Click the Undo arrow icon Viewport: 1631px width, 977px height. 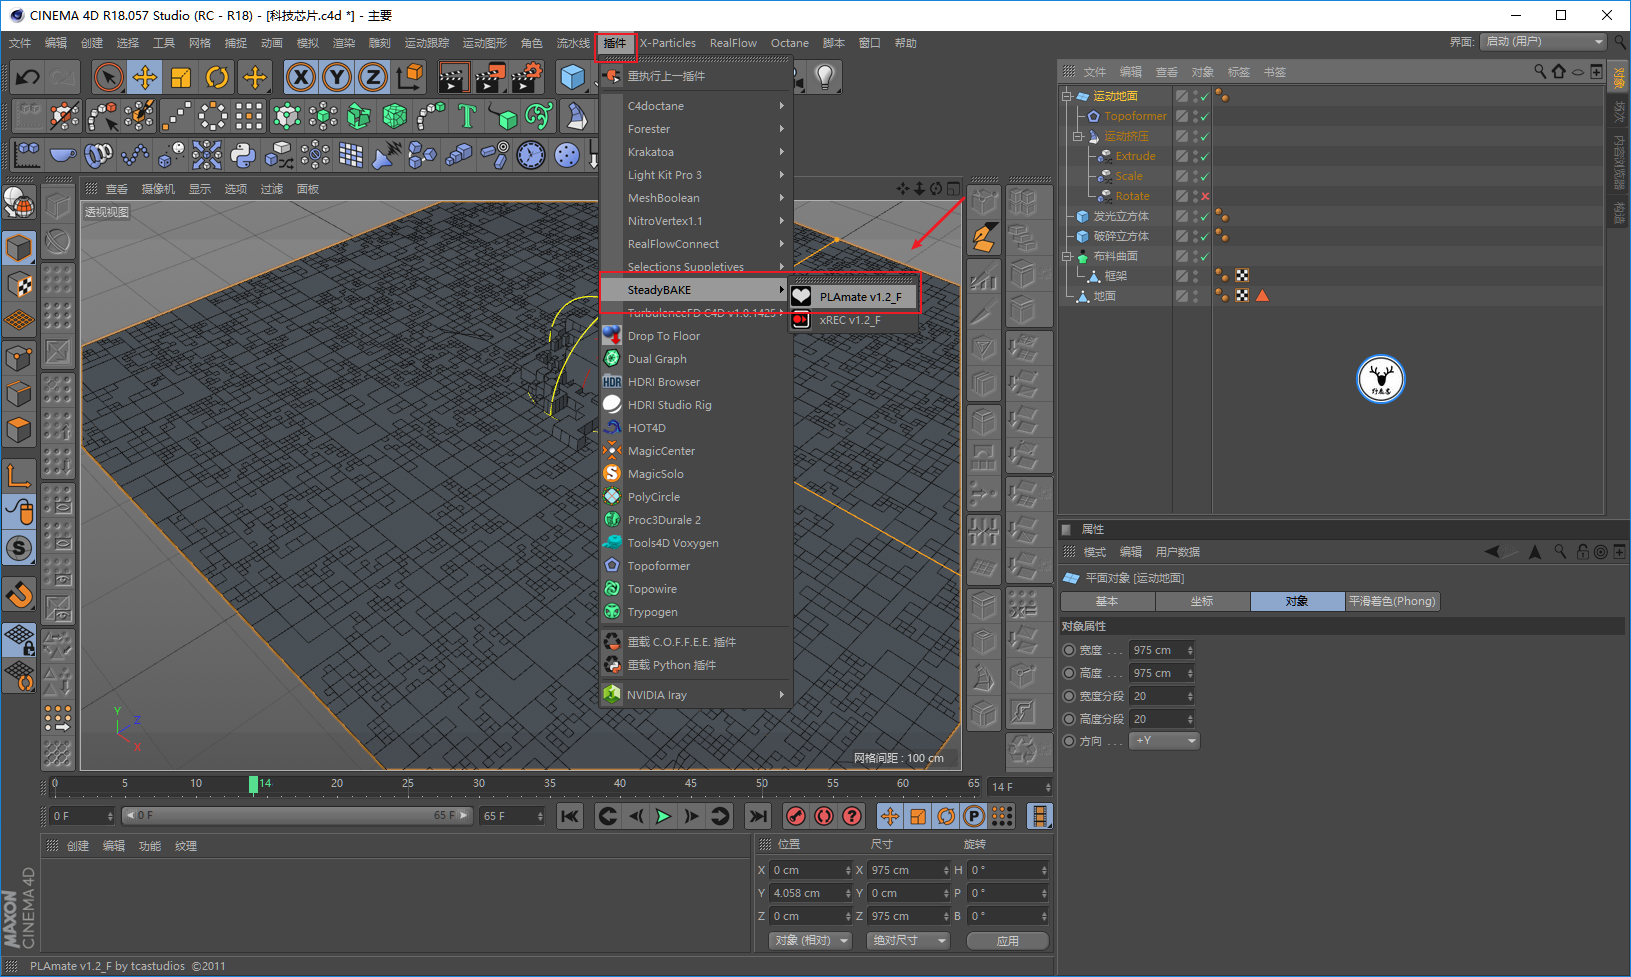(28, 77)
